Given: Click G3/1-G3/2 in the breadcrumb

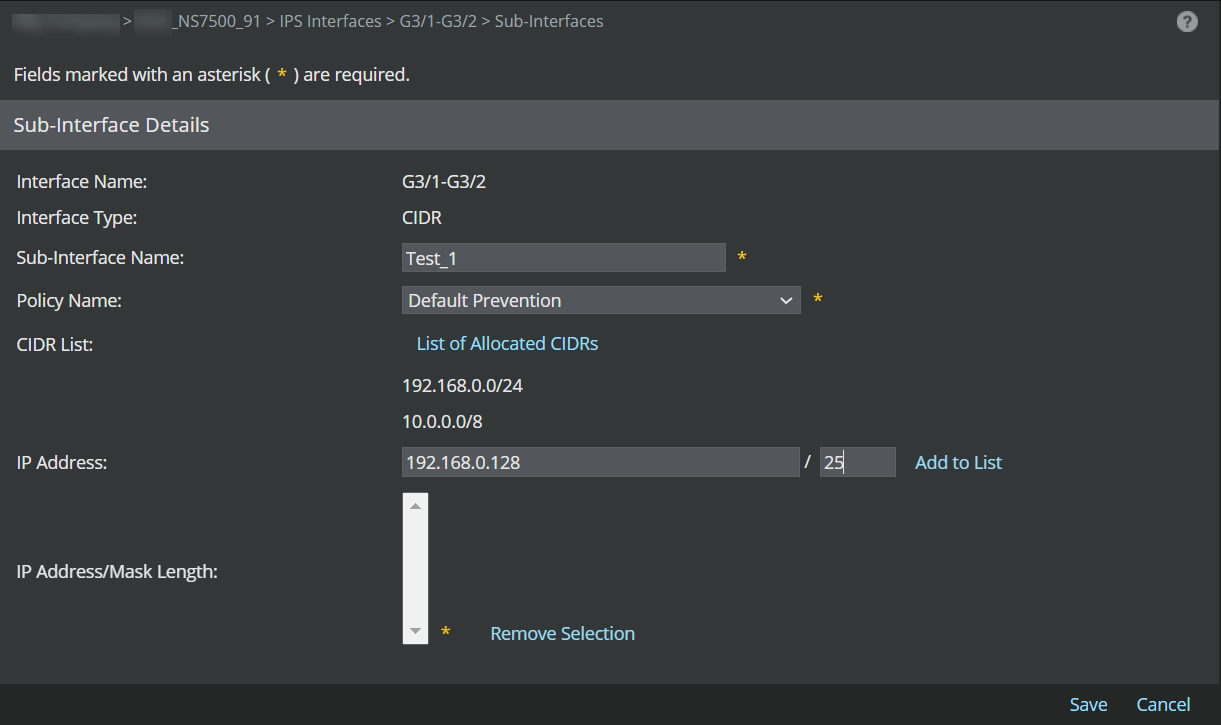Looking at the screenshot, I should tap(438, 21).
